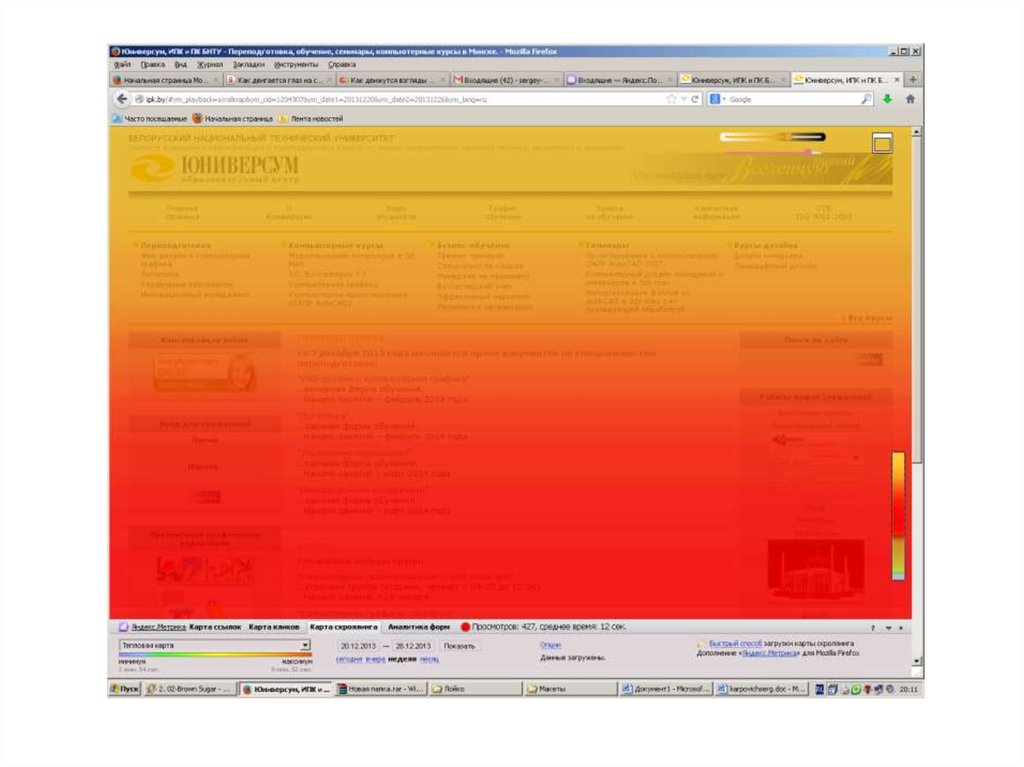Click the red views indicator dot

coord(465,627)
